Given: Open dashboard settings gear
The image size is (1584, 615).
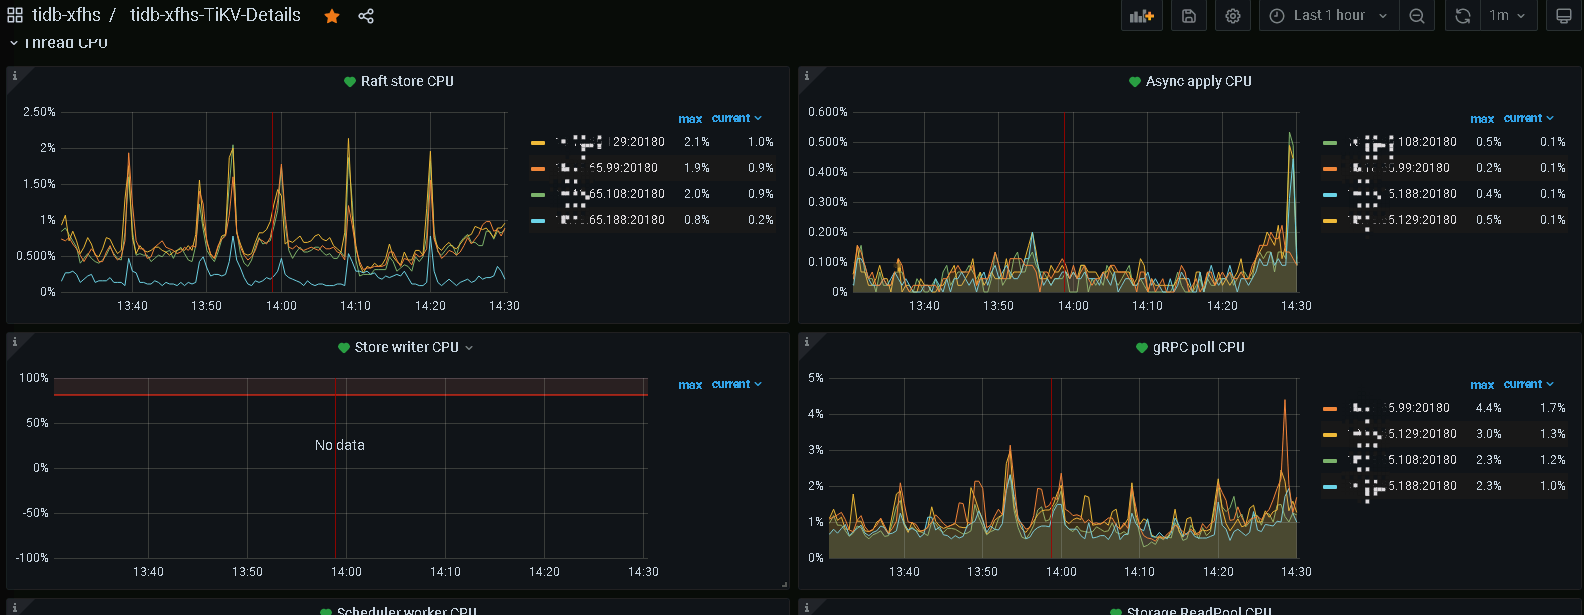Looking at the screenshot, I should coord(1233,16).
